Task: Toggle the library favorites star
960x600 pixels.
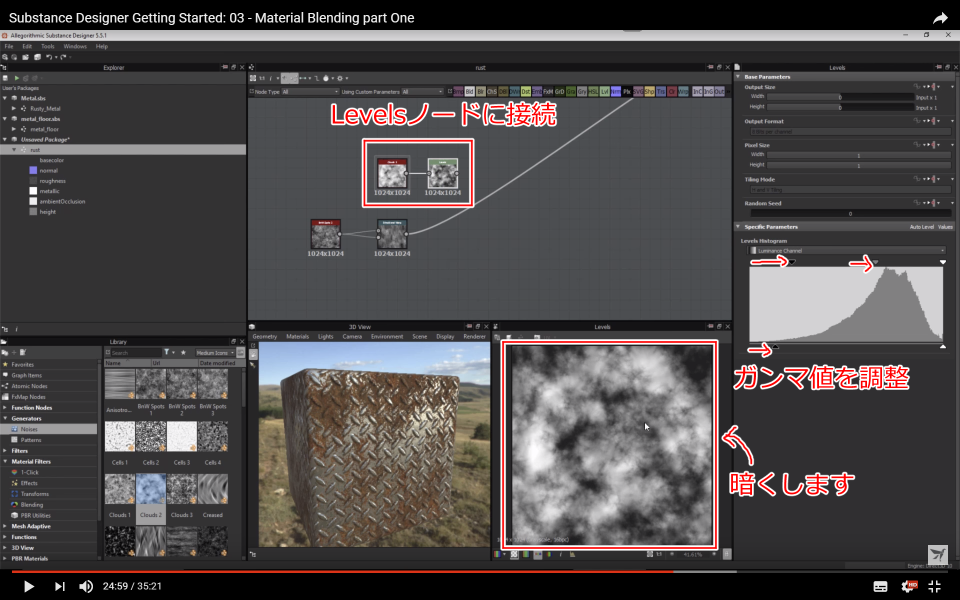Action: [x=183, y=353]
